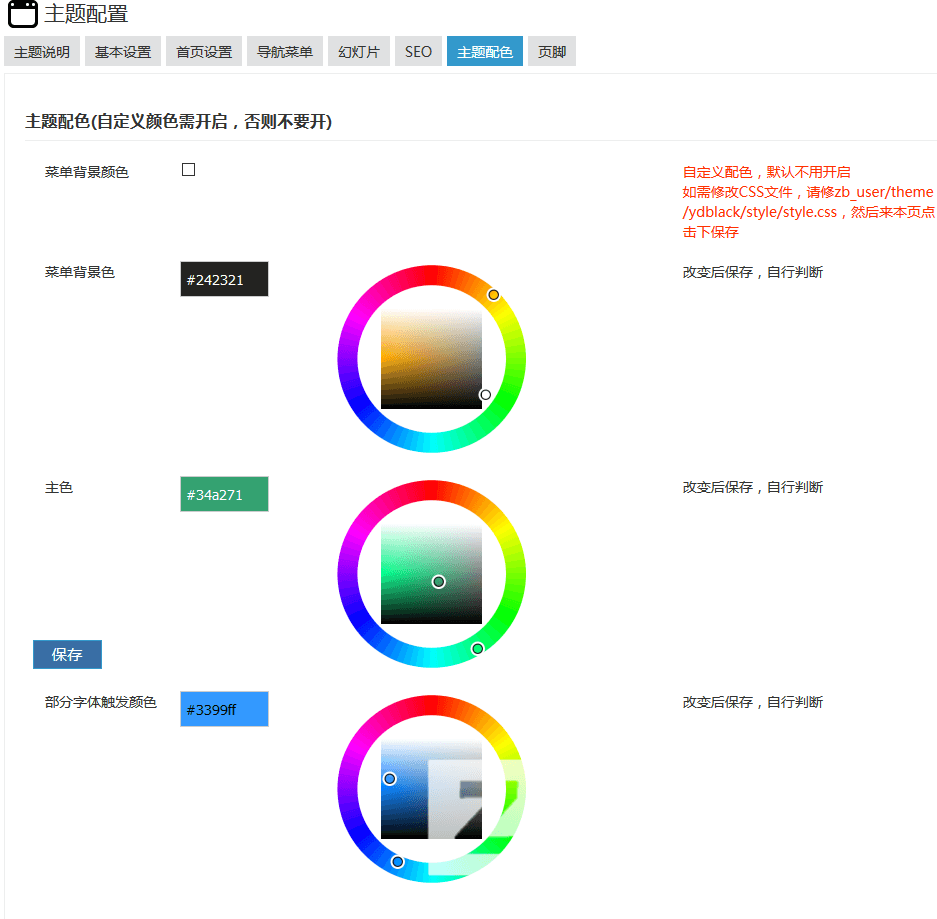Open the 导航菜单 tab
Viewport: 937px width, 919px height.
click(x=284, y=51)
